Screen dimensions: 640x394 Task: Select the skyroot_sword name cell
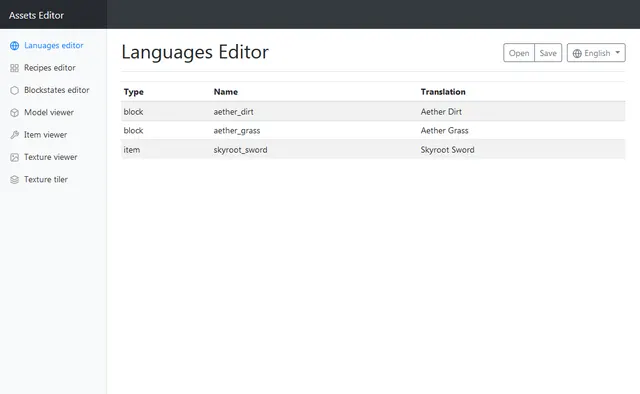(x=240, y=150)
